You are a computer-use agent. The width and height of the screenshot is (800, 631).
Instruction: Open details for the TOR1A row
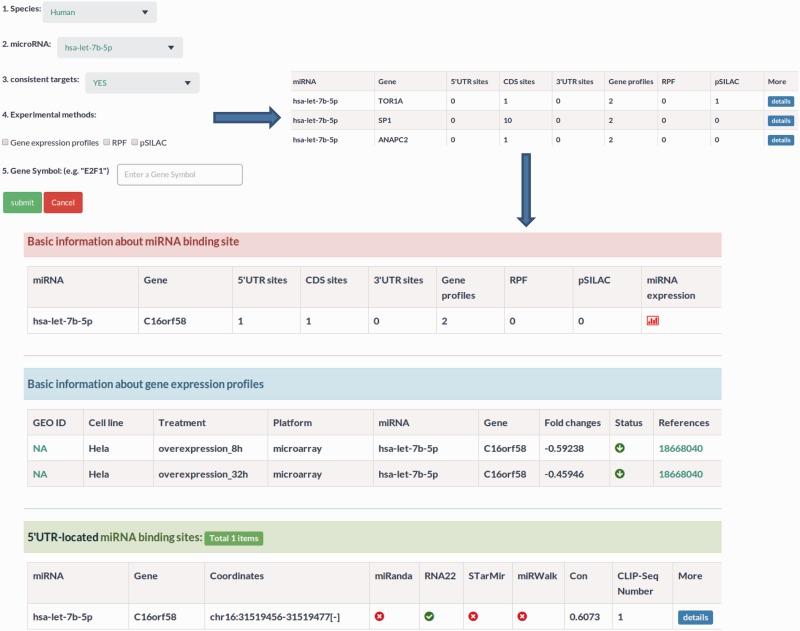pos(780,101)
